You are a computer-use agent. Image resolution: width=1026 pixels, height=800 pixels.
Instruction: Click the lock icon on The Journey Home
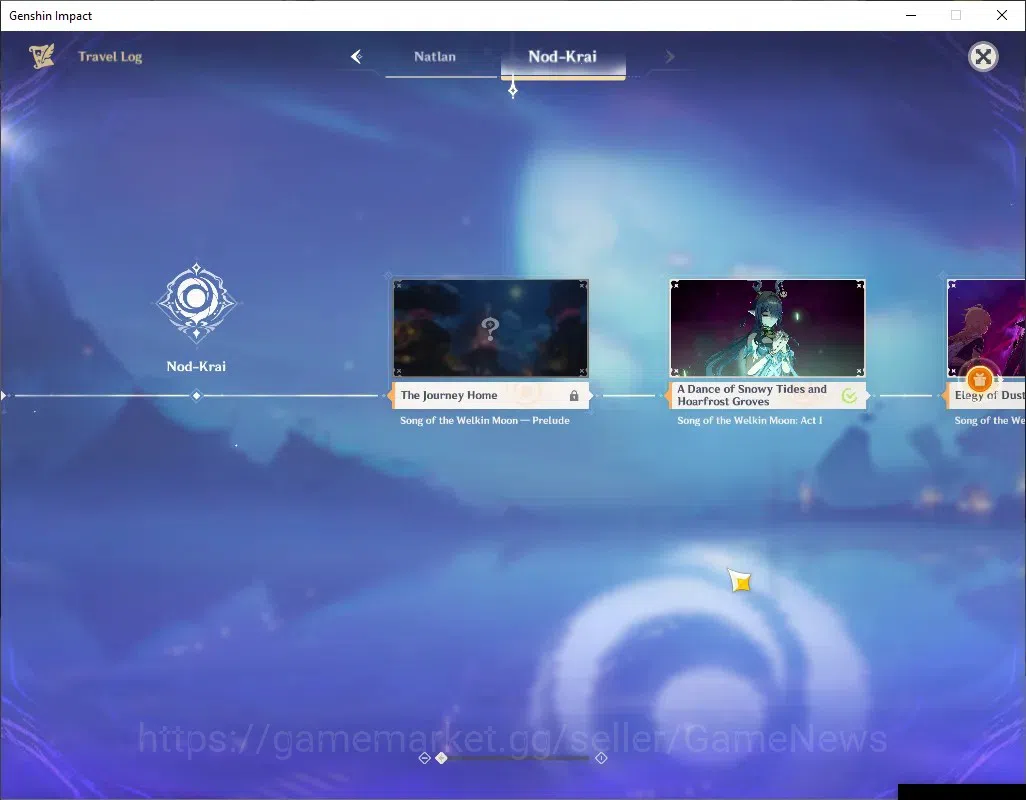[574, 396]
